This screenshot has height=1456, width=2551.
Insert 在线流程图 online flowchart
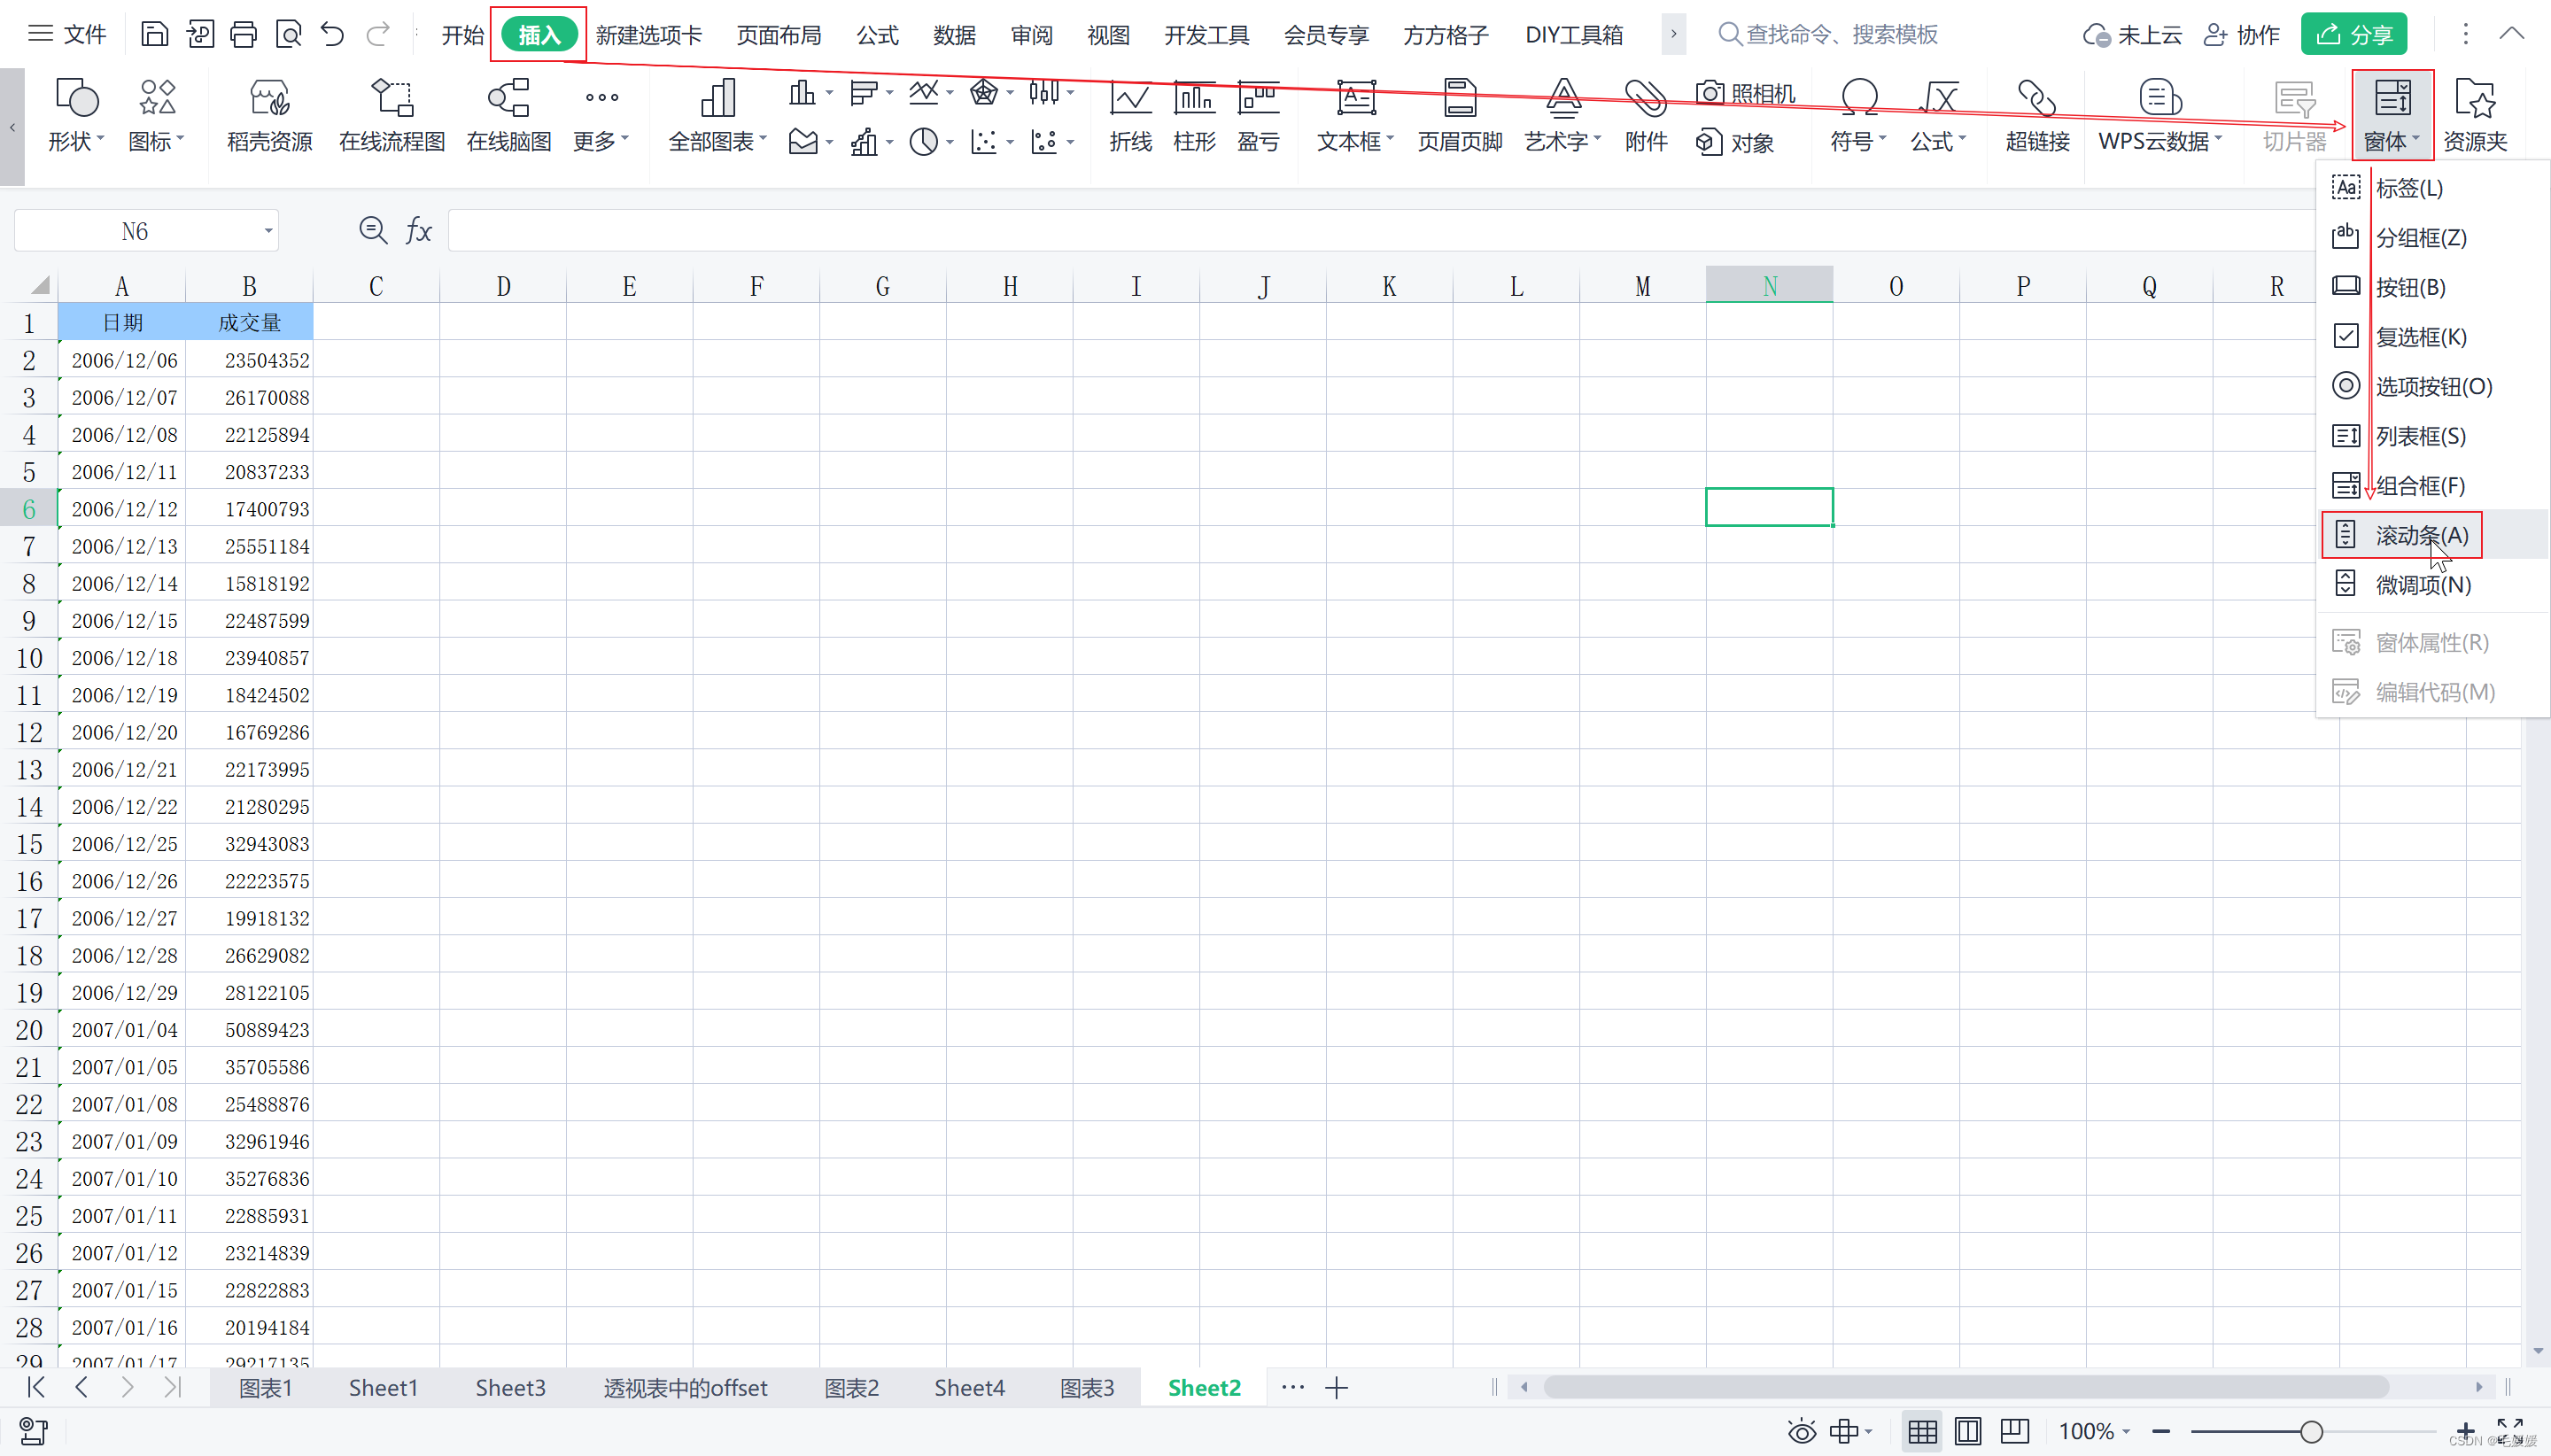tap(392, 116)
